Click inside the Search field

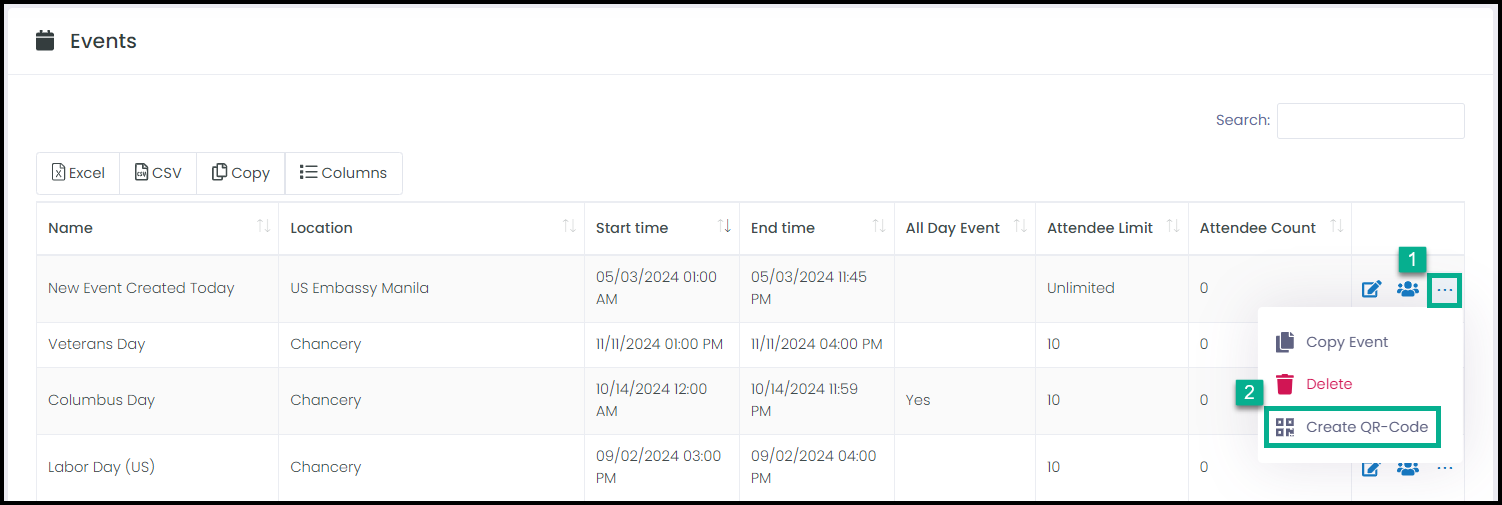point(1370,120)
